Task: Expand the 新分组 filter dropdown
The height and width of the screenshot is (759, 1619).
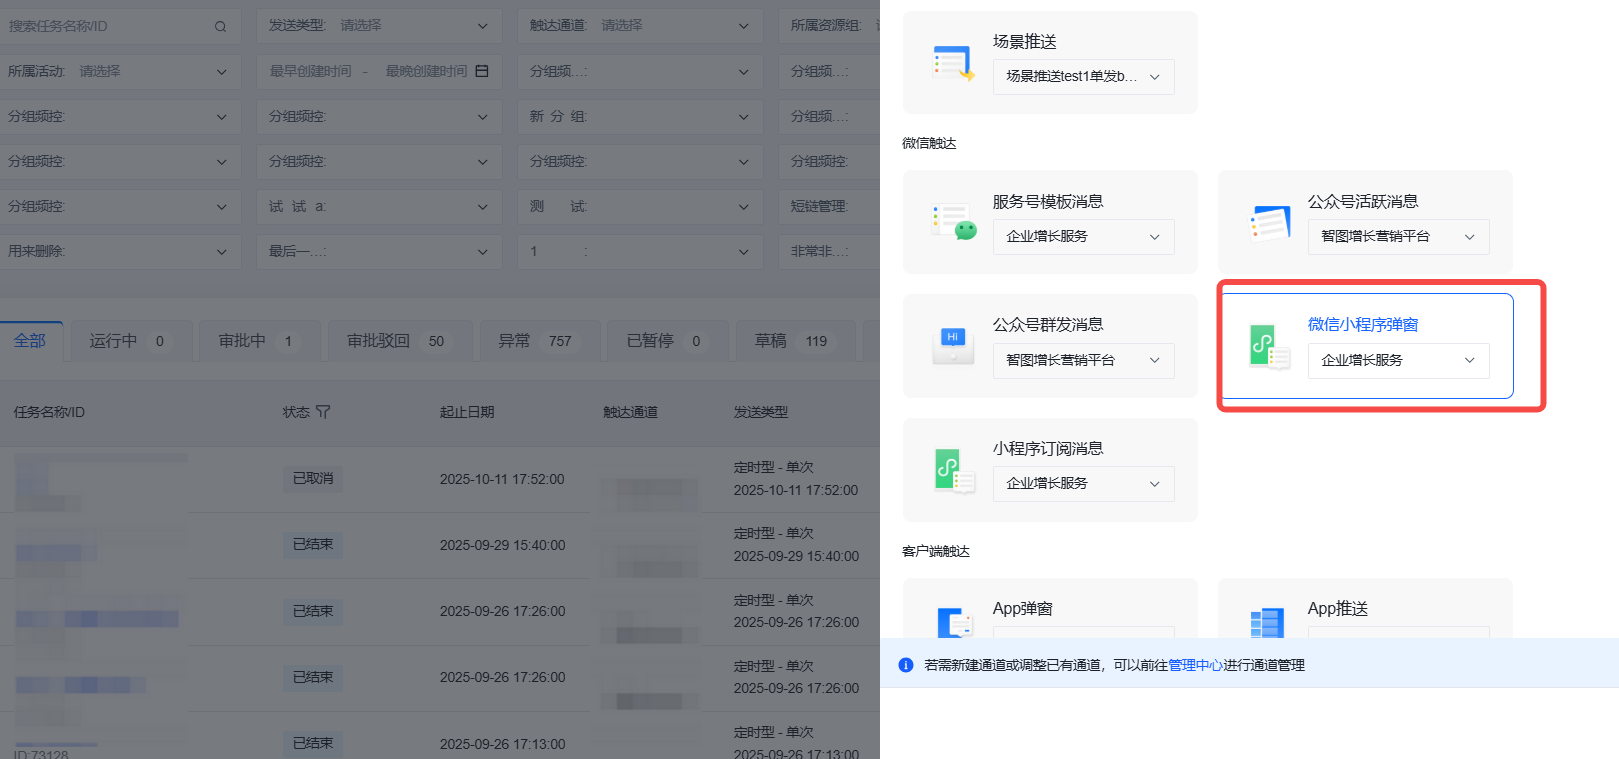Action: (x=640, y=117)
